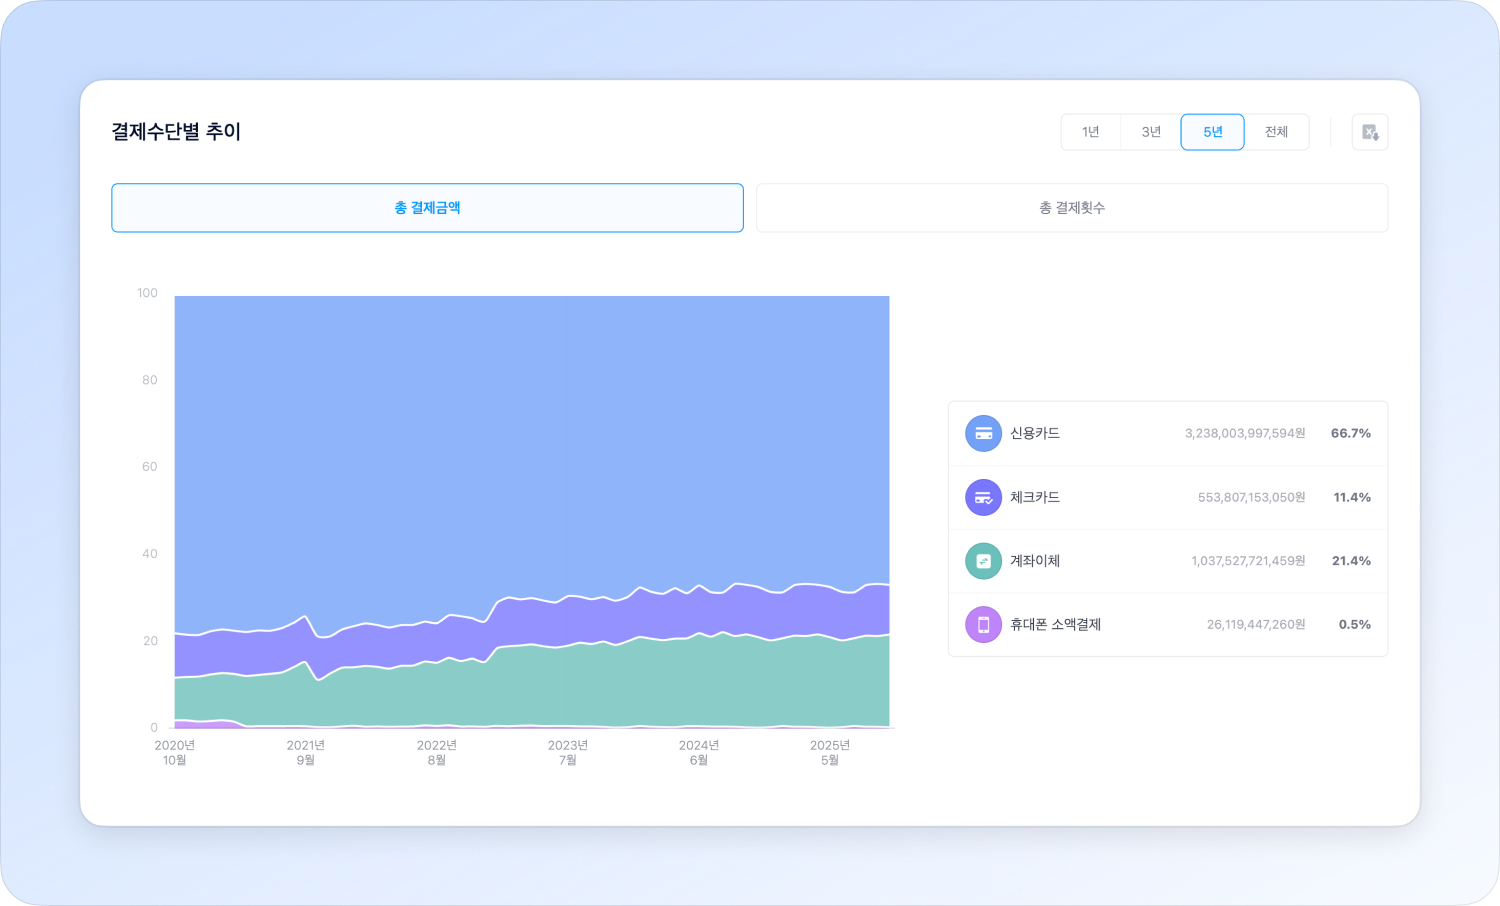Image resolution: width=1500 pixels, height=906 pixels.
Task: Click the 체크카드 check card icon
Action: 983,497
